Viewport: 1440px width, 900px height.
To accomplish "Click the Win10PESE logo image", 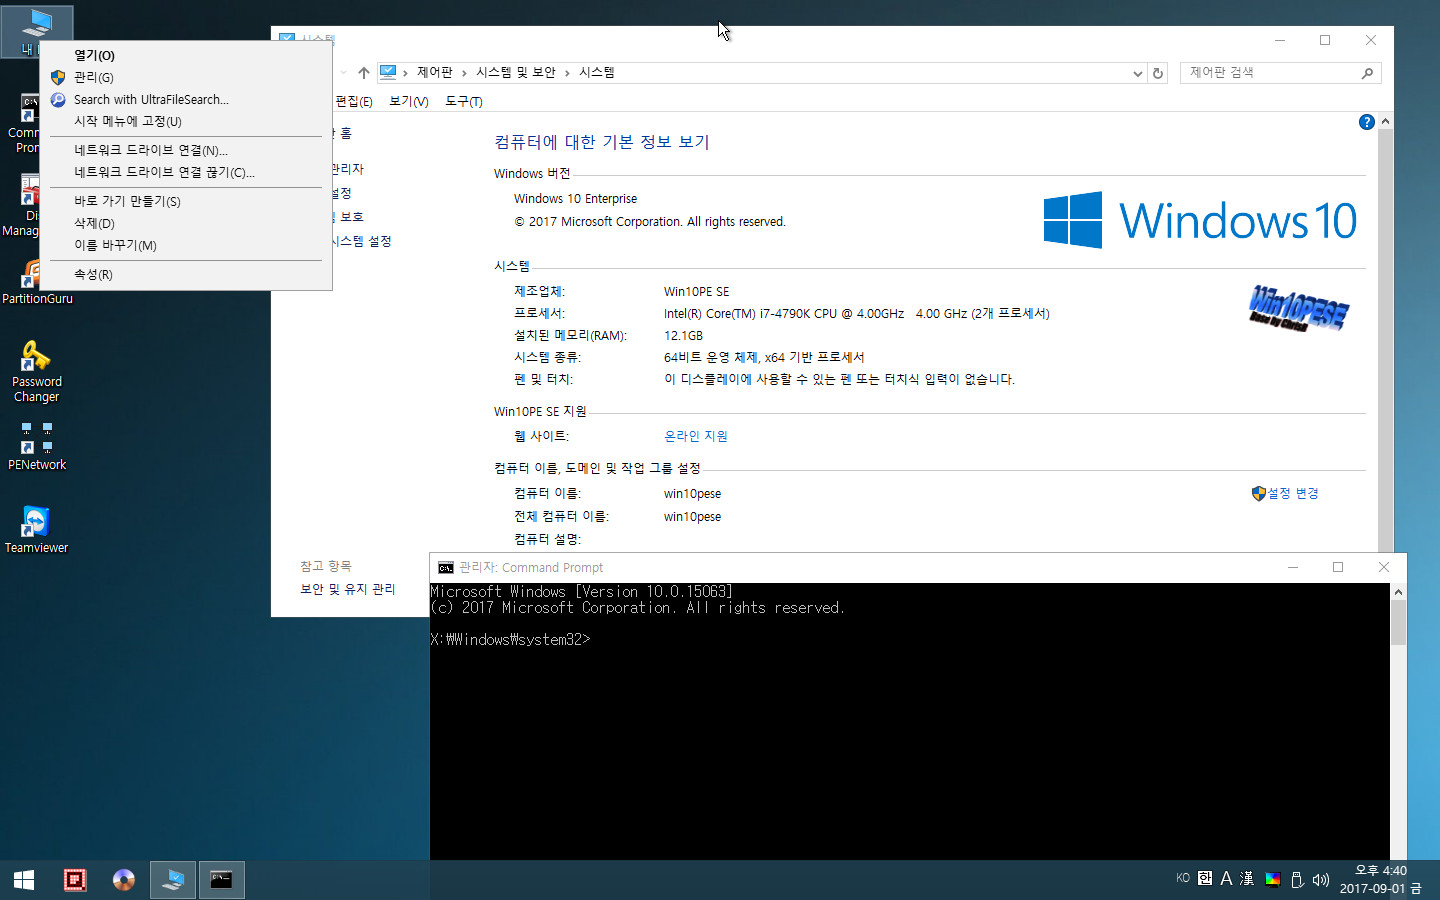I will pos(1299,308).
